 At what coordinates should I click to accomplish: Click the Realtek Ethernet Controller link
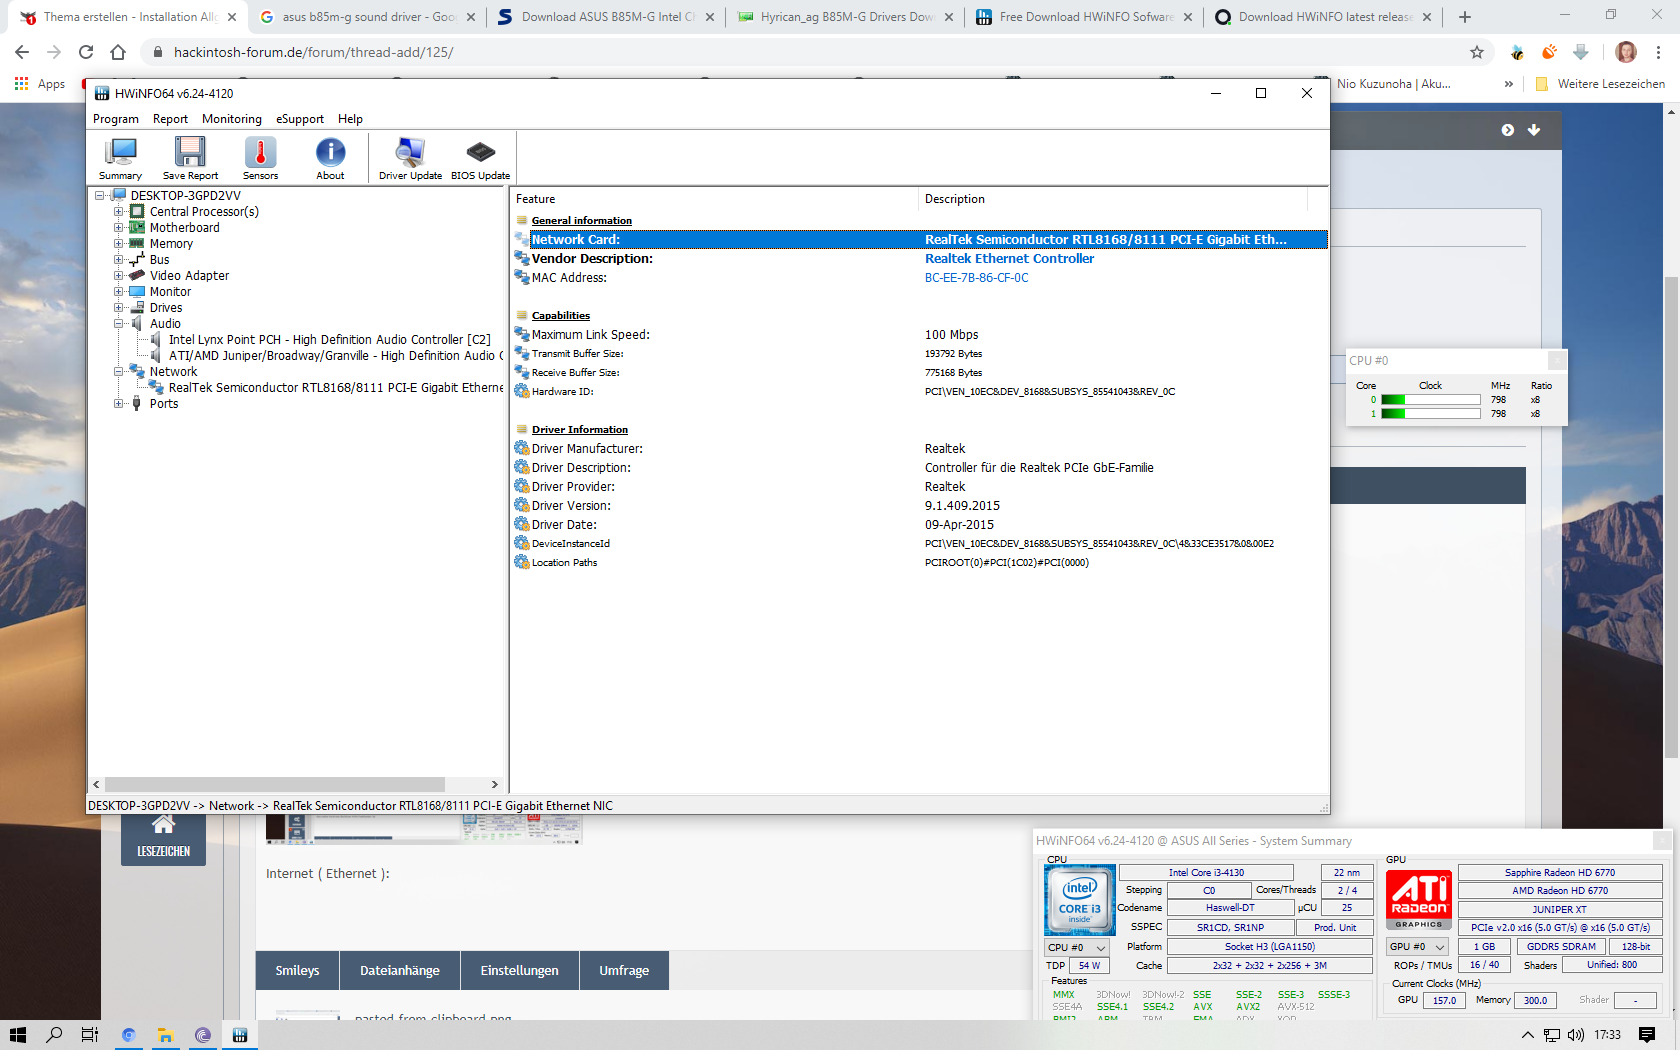(1009, 259)
